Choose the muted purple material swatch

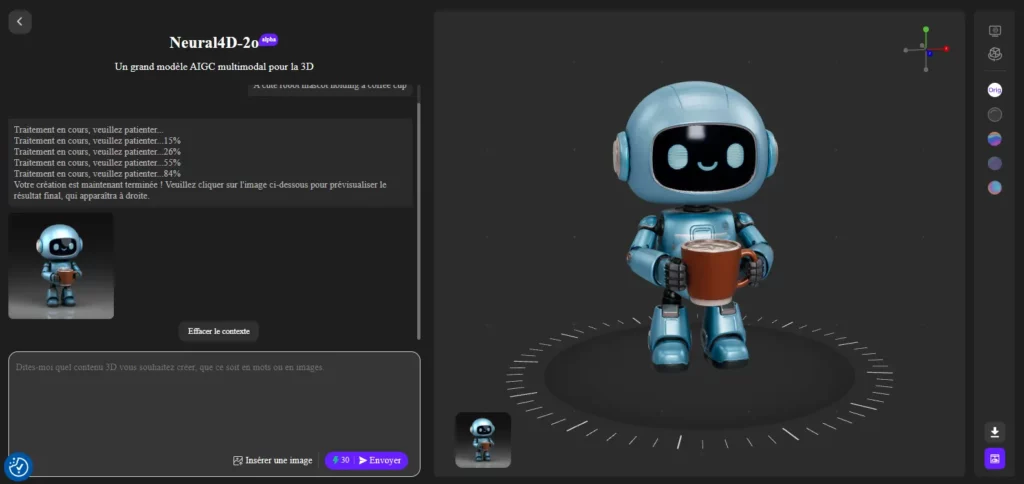pyautogui.click(x=995, y=163)
